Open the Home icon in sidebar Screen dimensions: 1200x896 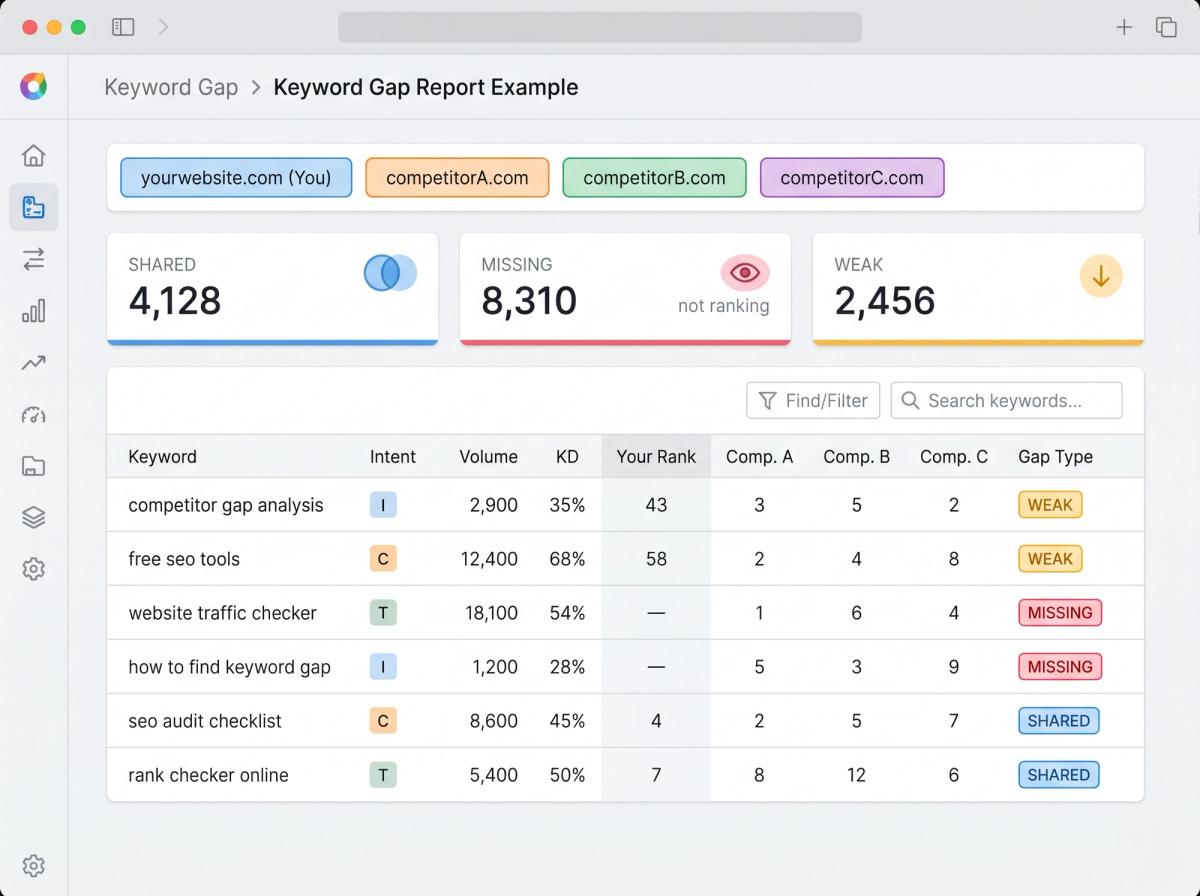(x=34, y=155)
